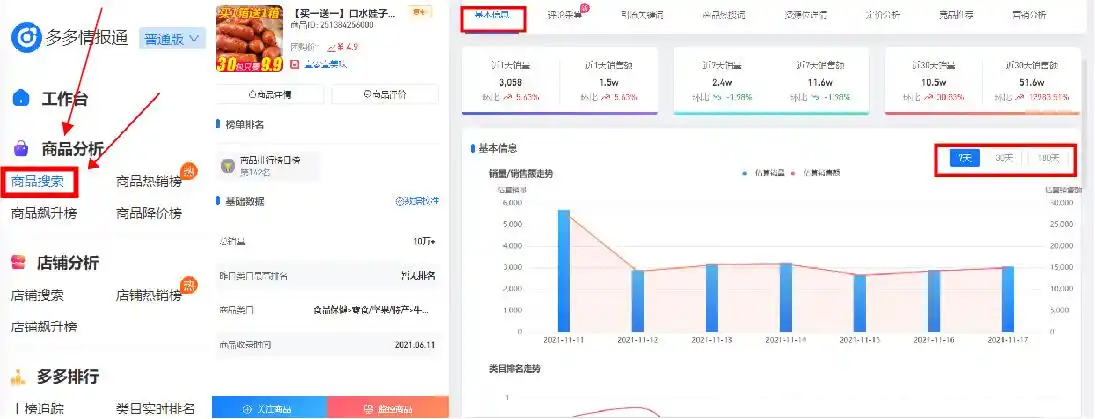Select 商品搜索 in the sidebar
This screenshot has height=419, width=1095.
tap(38, 182)
